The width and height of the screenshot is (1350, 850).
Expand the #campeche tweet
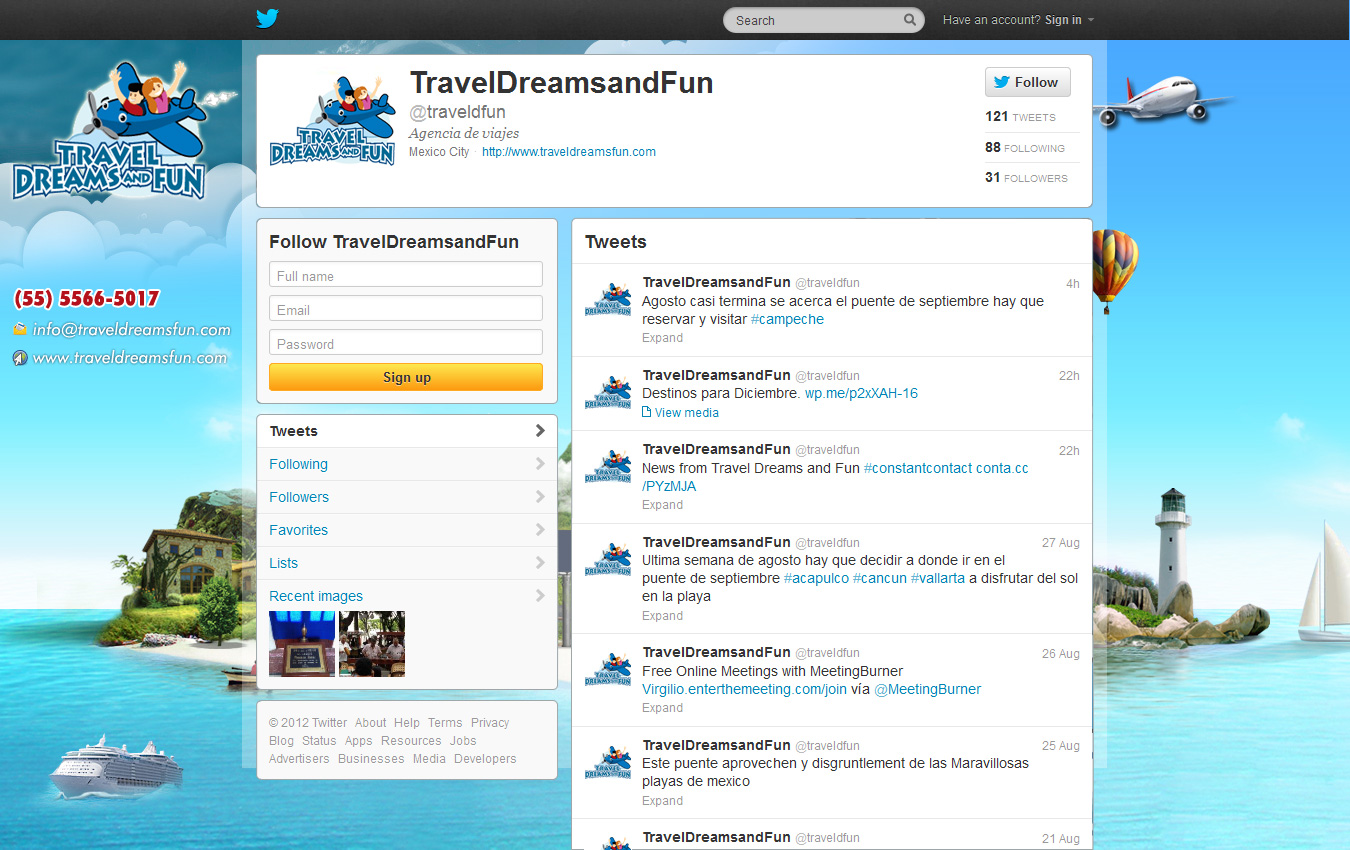[x=662, y=338]
